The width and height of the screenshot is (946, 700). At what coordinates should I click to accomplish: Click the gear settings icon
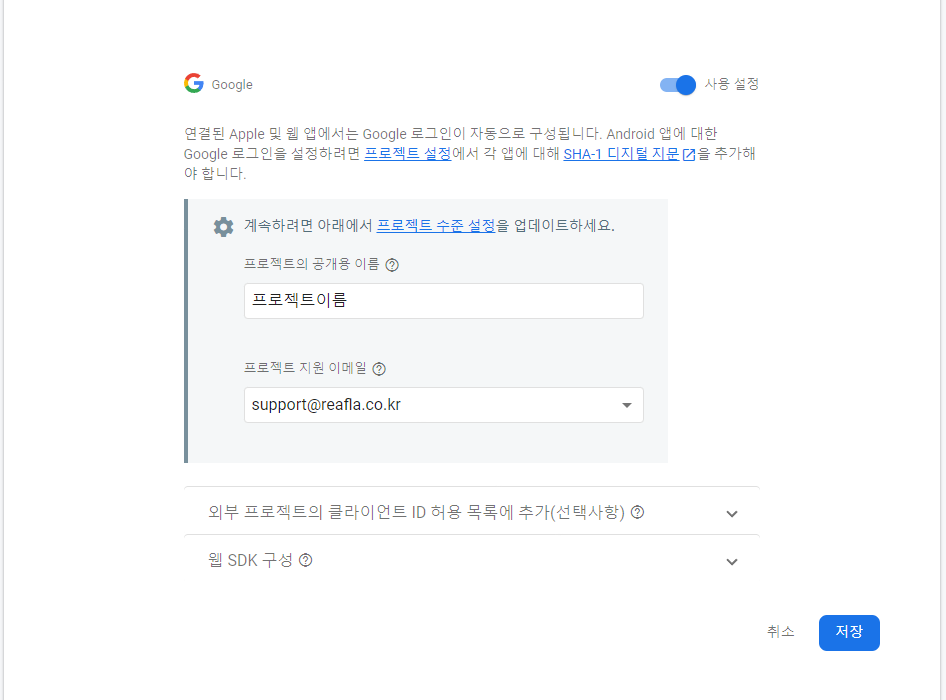[x=223, y=227]
